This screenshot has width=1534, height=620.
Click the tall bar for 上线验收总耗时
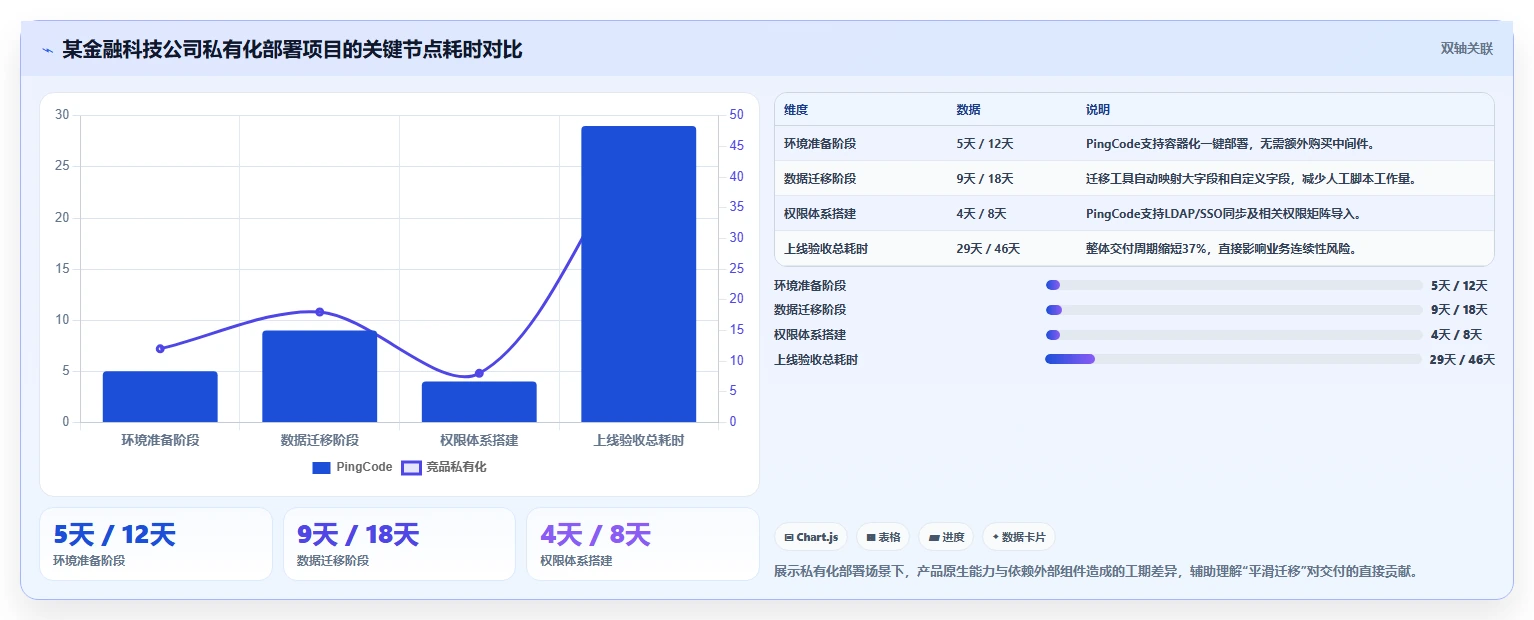pyautogui.click(x=638, y=274)
